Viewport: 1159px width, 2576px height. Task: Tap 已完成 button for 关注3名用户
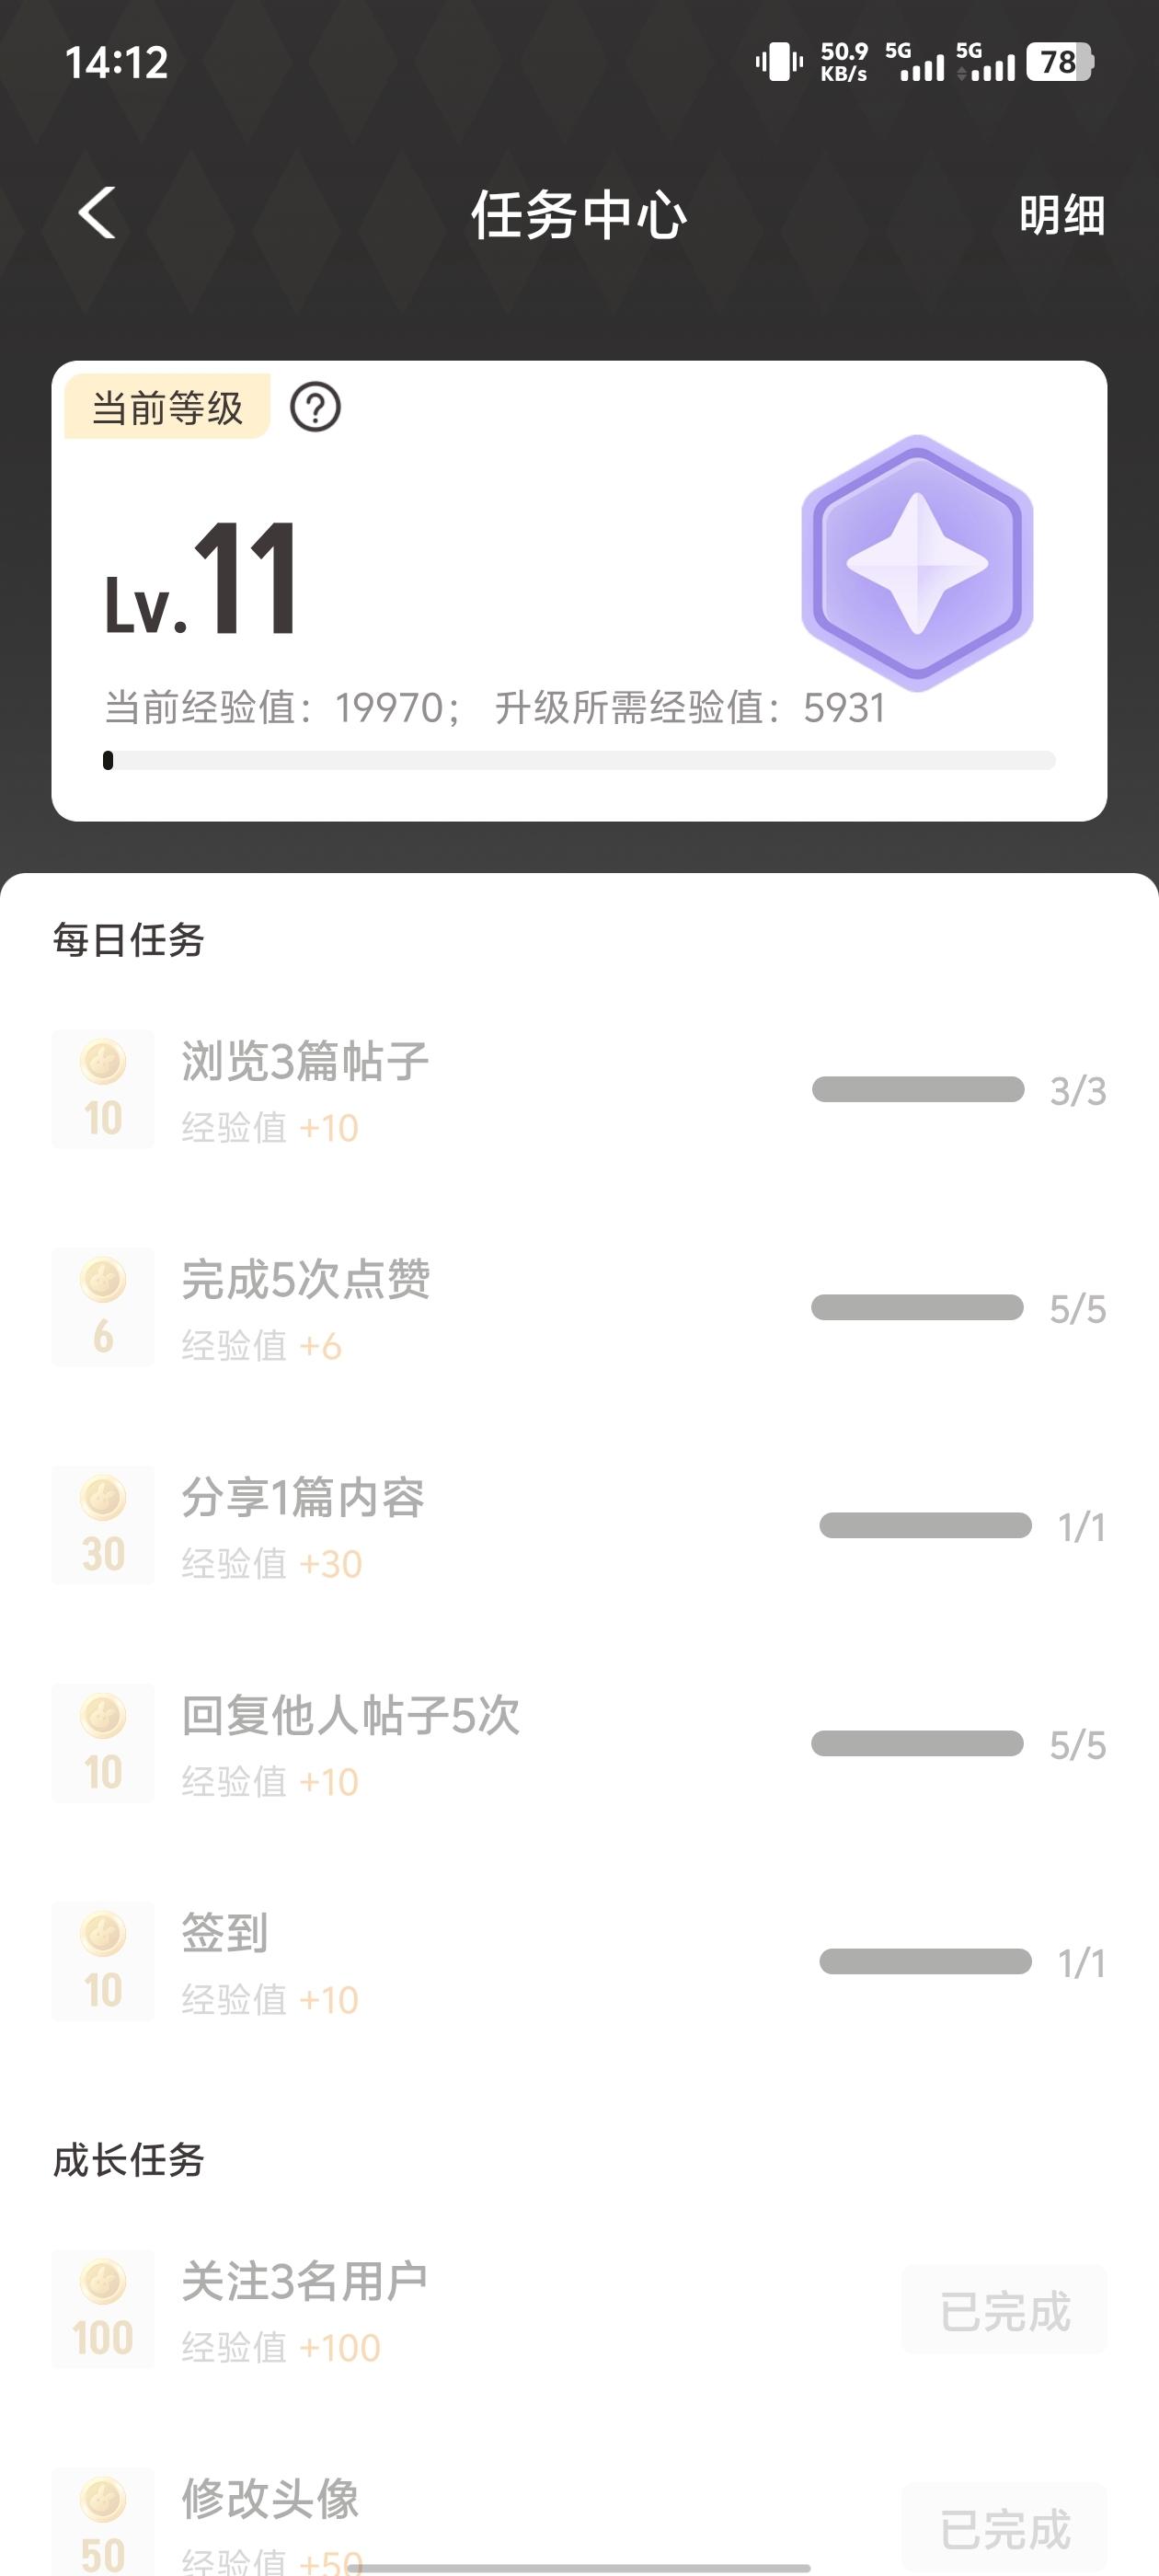[1004, 2310]
